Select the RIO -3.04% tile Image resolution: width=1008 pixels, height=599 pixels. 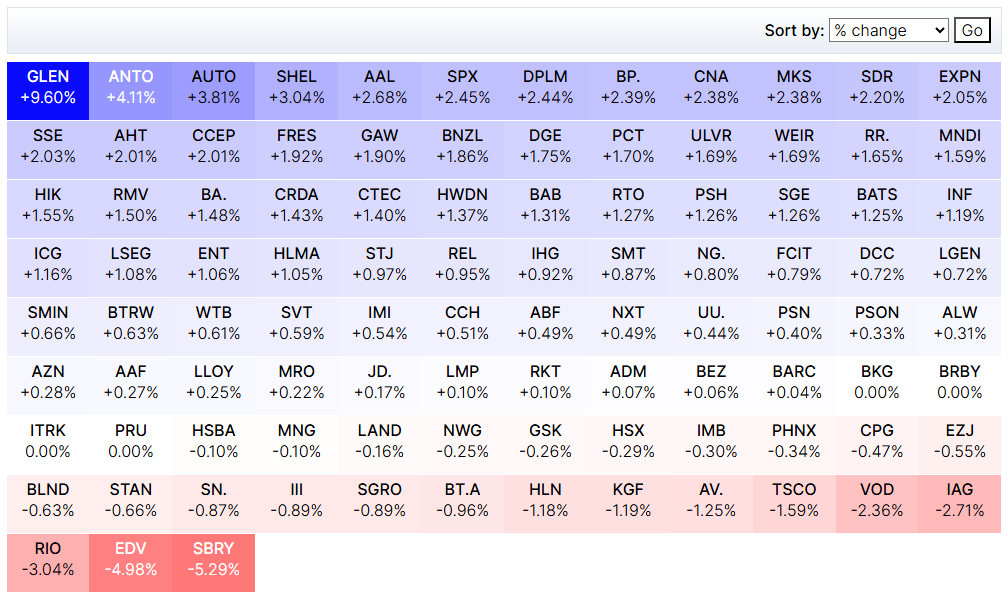click(x=48, y=560)
